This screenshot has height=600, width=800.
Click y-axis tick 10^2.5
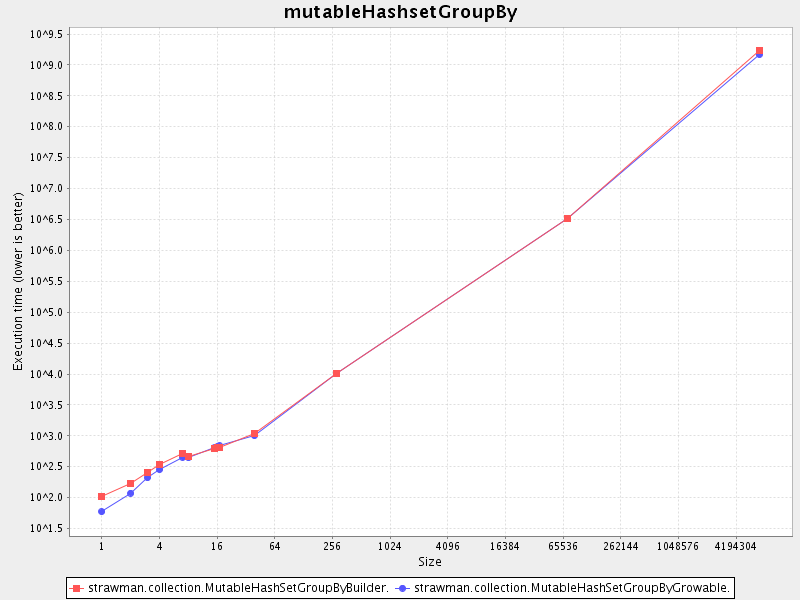pyautogui.click(x=46, y=467)
